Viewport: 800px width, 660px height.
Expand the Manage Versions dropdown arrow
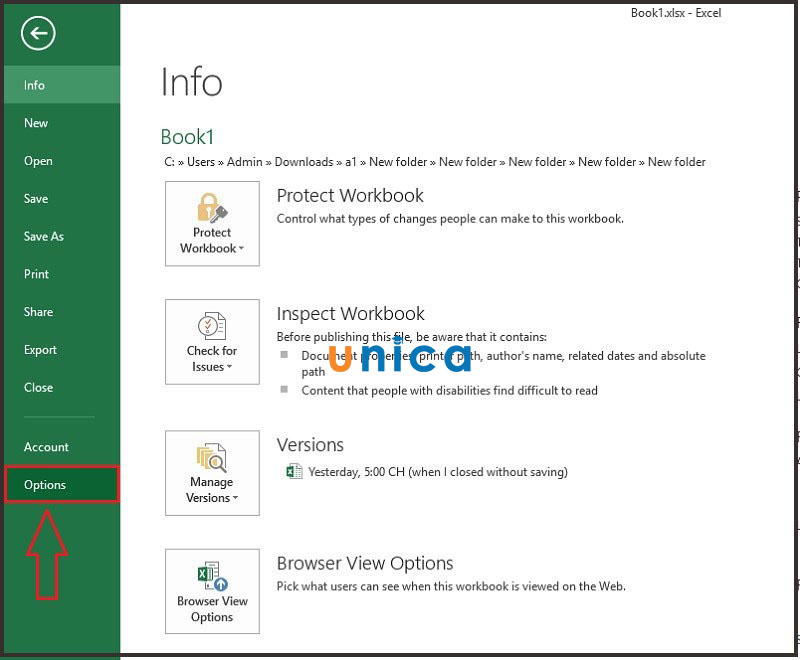point(235,498)
